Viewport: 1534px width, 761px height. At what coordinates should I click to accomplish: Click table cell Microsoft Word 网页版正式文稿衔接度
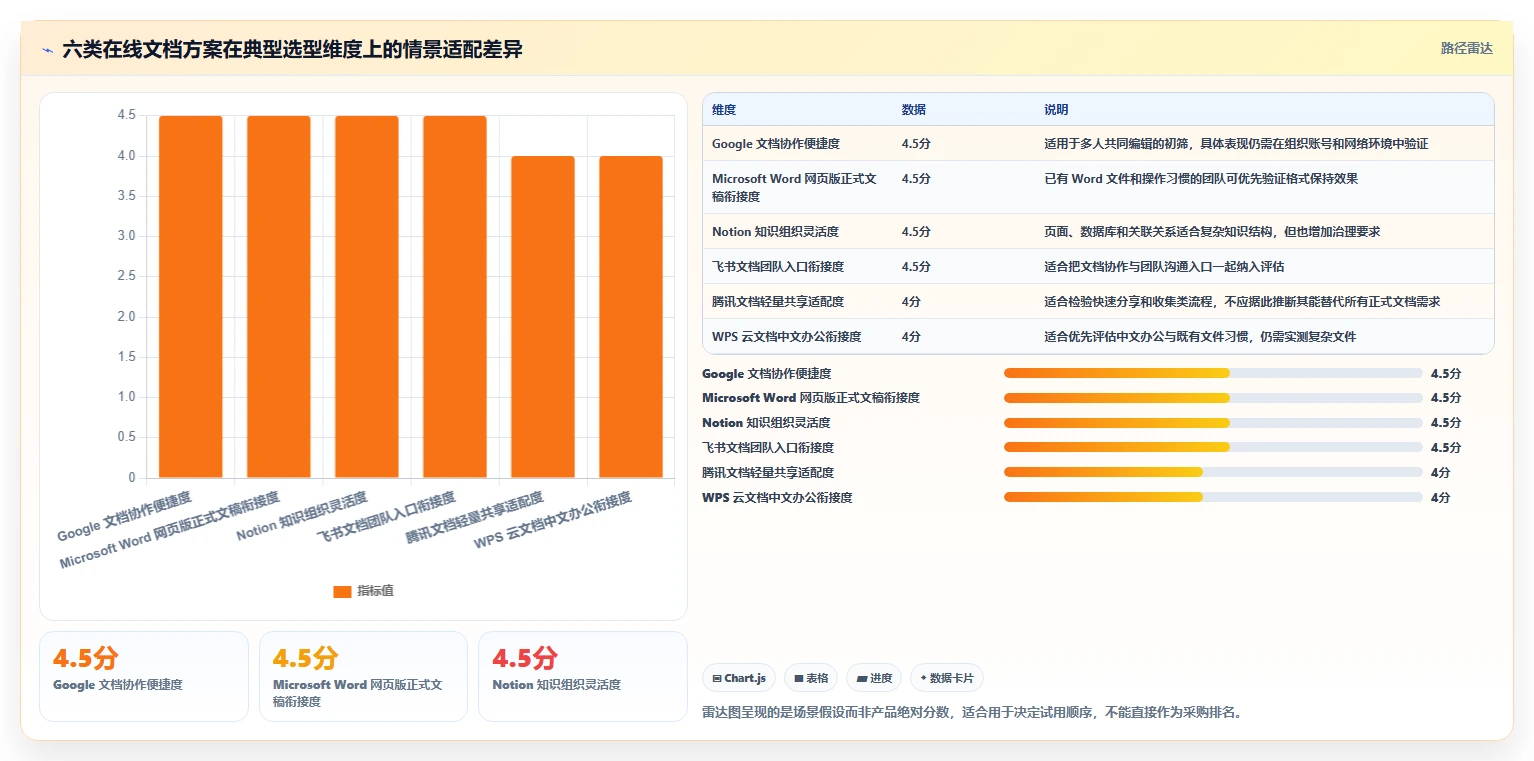[794, 187]
